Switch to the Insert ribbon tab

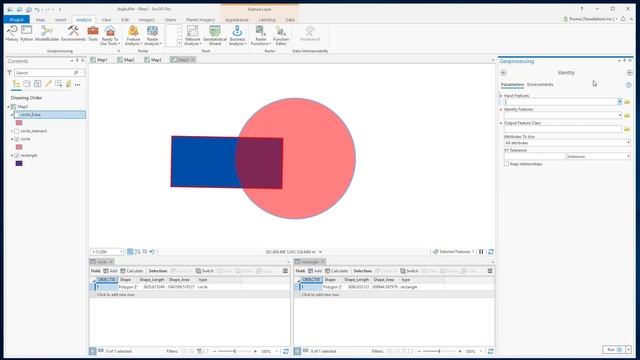[x=60, y=20]
